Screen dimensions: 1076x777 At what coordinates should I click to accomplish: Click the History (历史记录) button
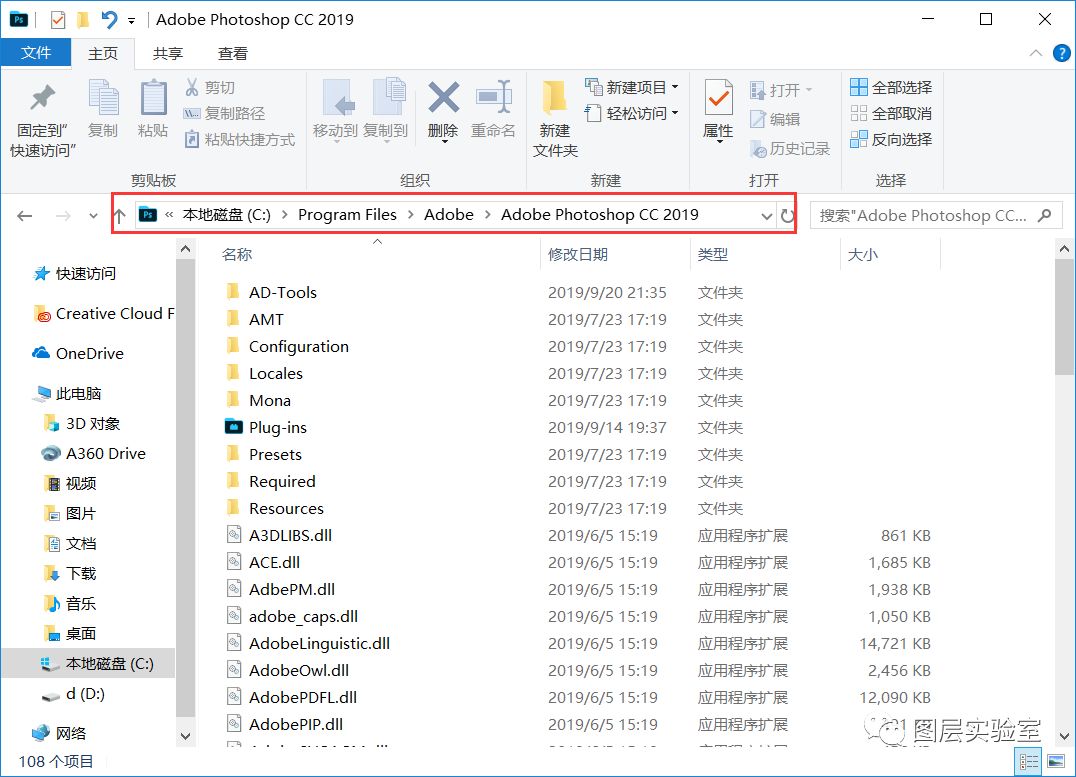tap(790, 148)
